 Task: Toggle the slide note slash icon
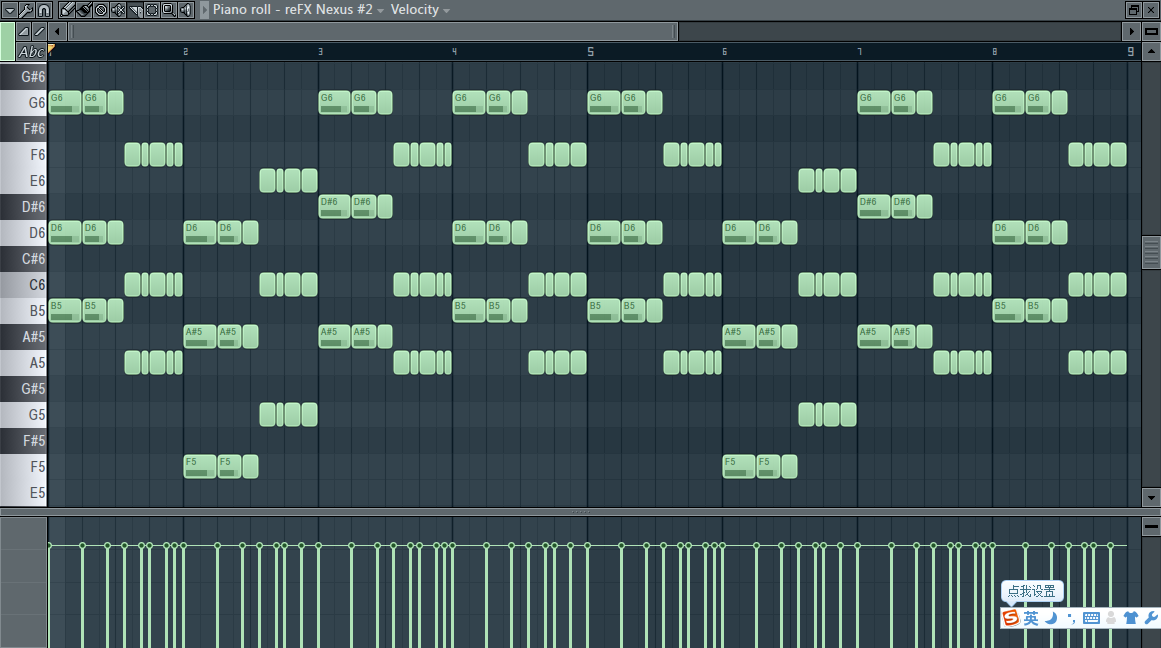coord(39,31)
